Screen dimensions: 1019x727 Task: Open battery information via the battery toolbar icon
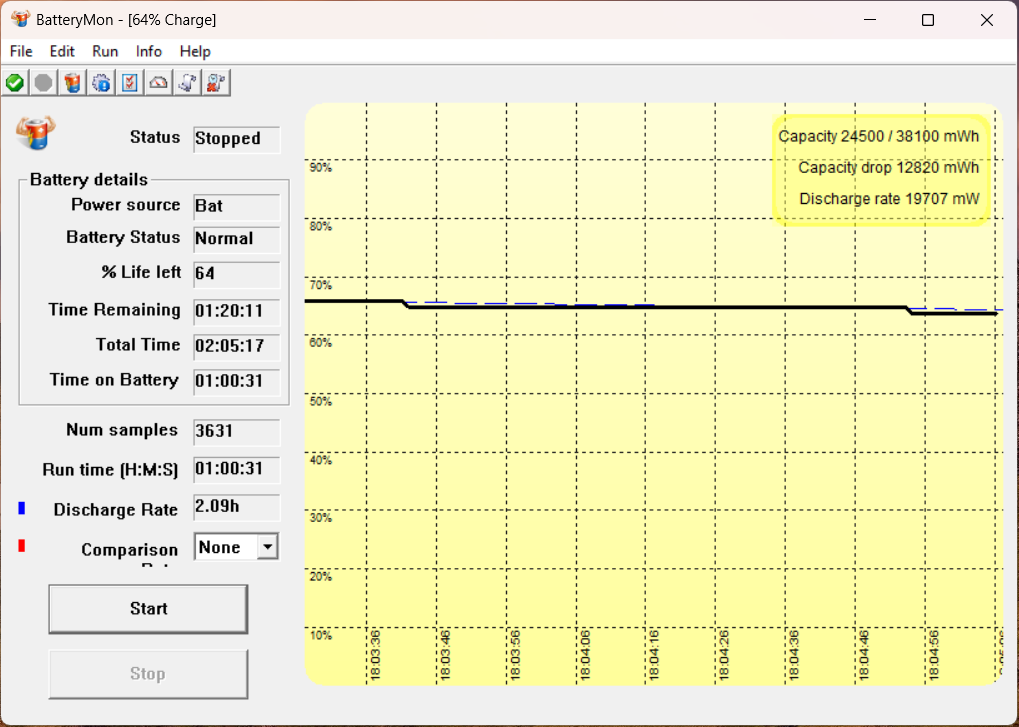click(73, 83)
